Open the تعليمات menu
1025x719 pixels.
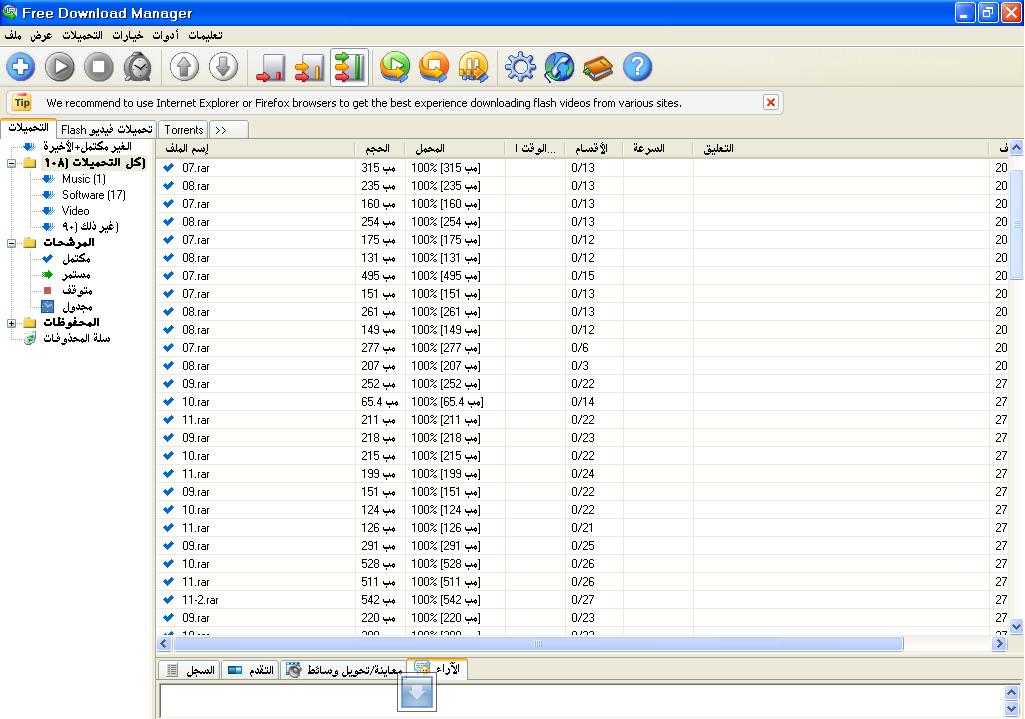click(205, 35)
